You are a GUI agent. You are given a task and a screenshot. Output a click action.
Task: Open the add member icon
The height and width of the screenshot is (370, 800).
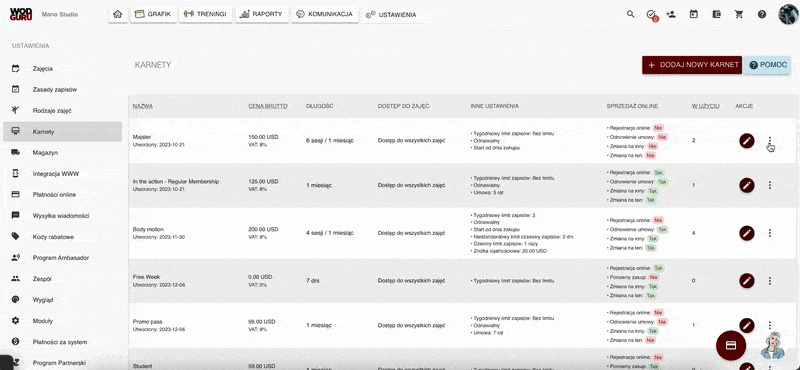tap(671, 14)
